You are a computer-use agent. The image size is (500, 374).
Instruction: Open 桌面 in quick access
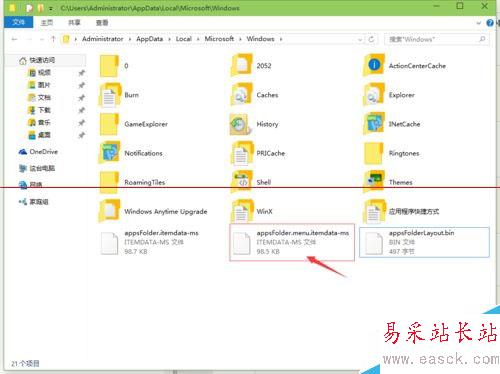40,135
